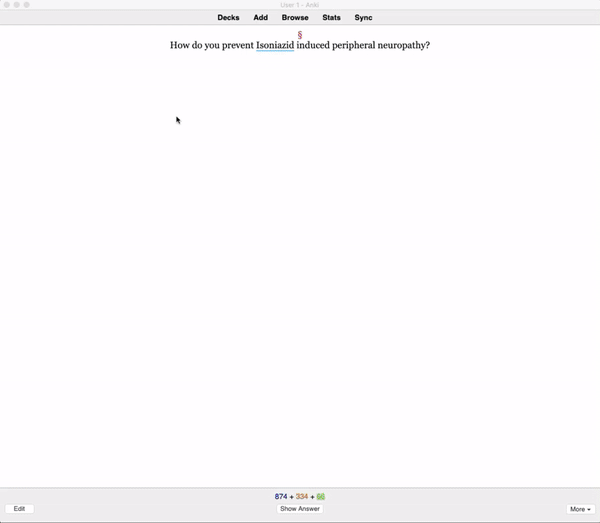The width and height of the screenshot is (600, 523).
Task: Expand the More dropdown menu
Action: pos(578,509)
